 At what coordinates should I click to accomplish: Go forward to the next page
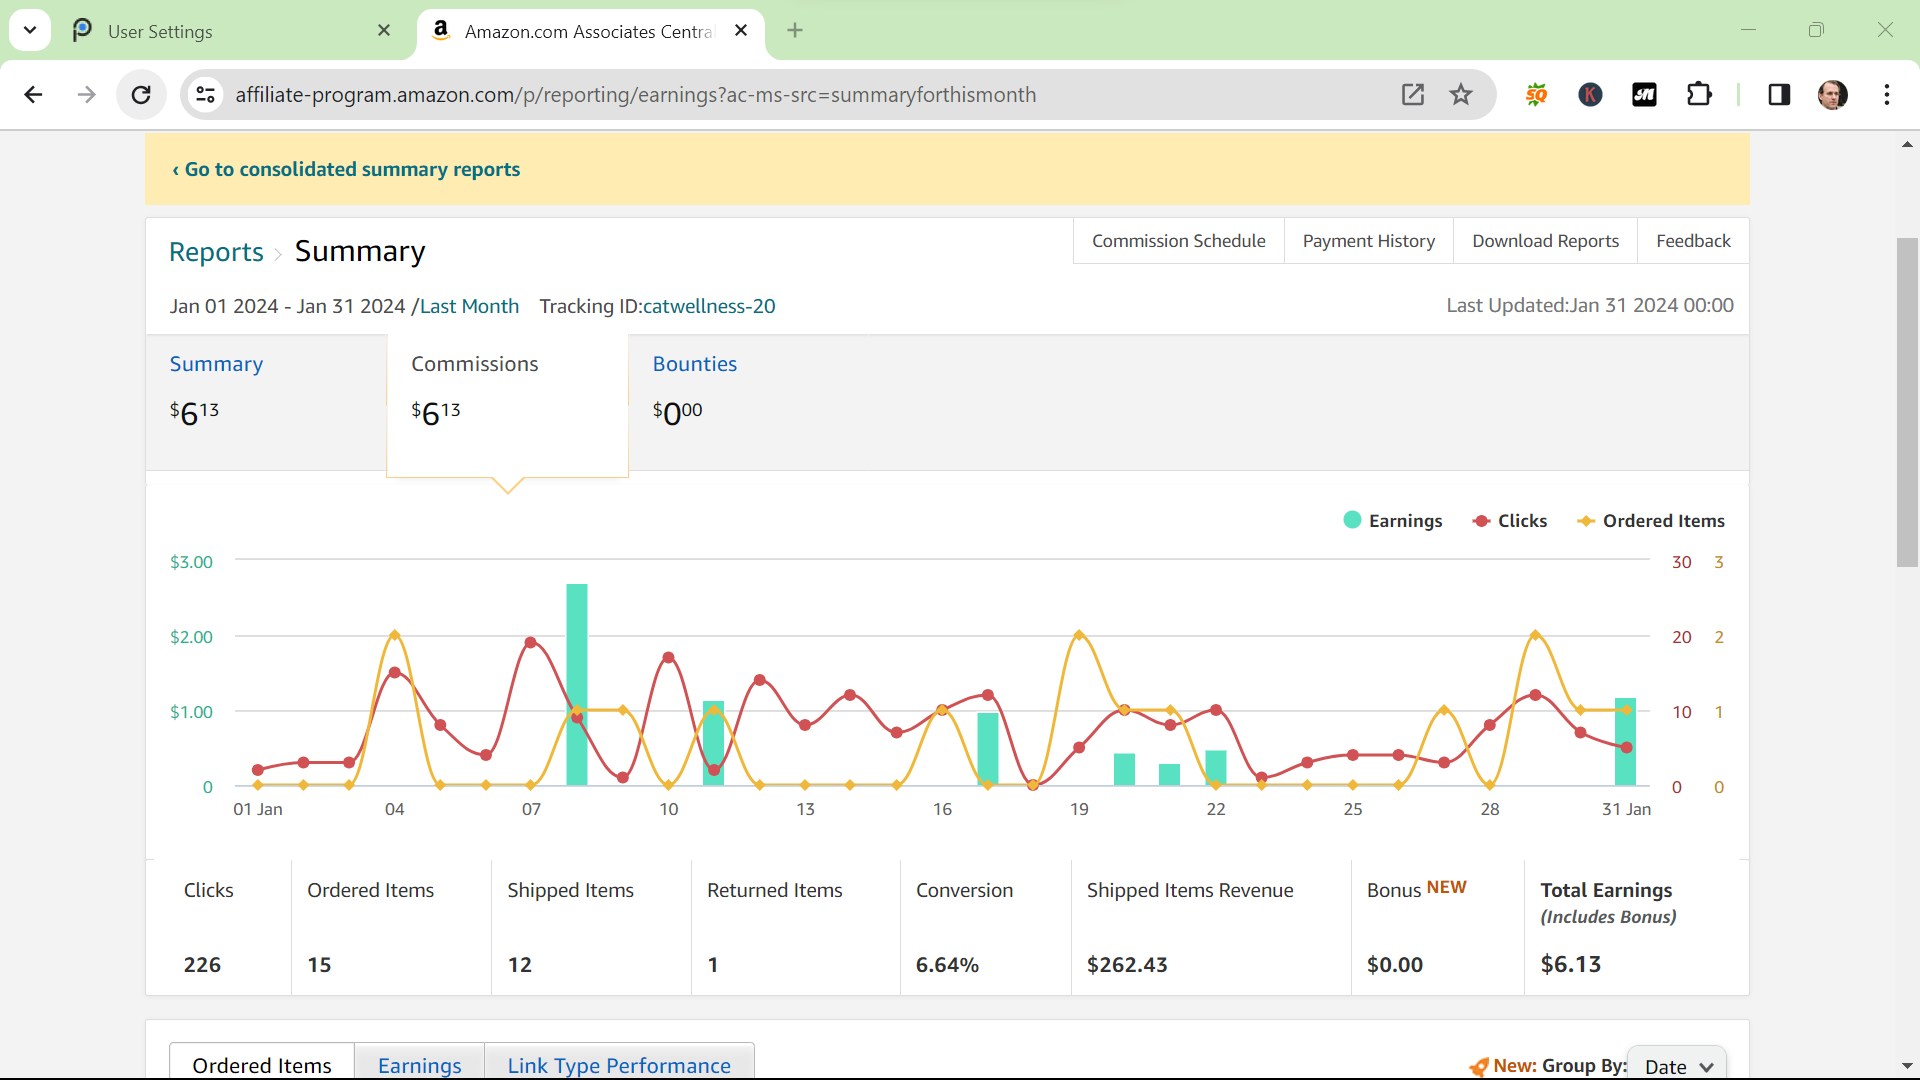tap(87, 95)
